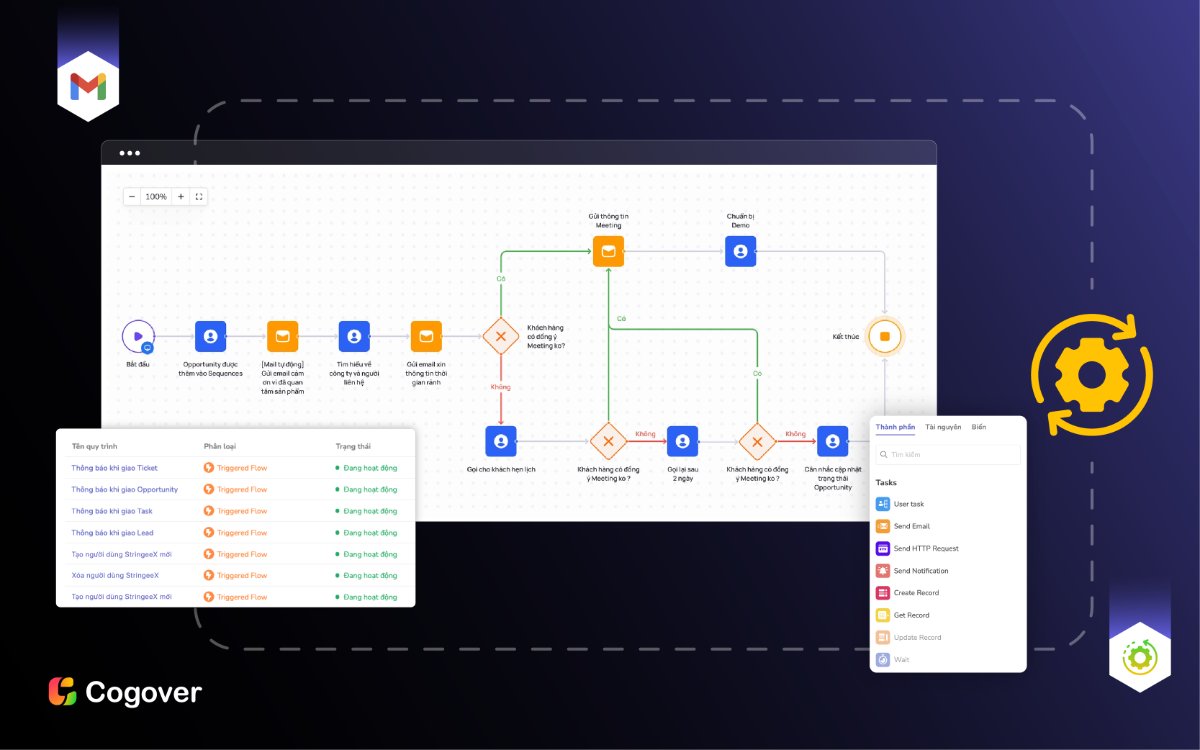The image size is (1200, 750).
Task: Click the fit-to-screen icon in zoom toolbar
Action: (199, 196)
